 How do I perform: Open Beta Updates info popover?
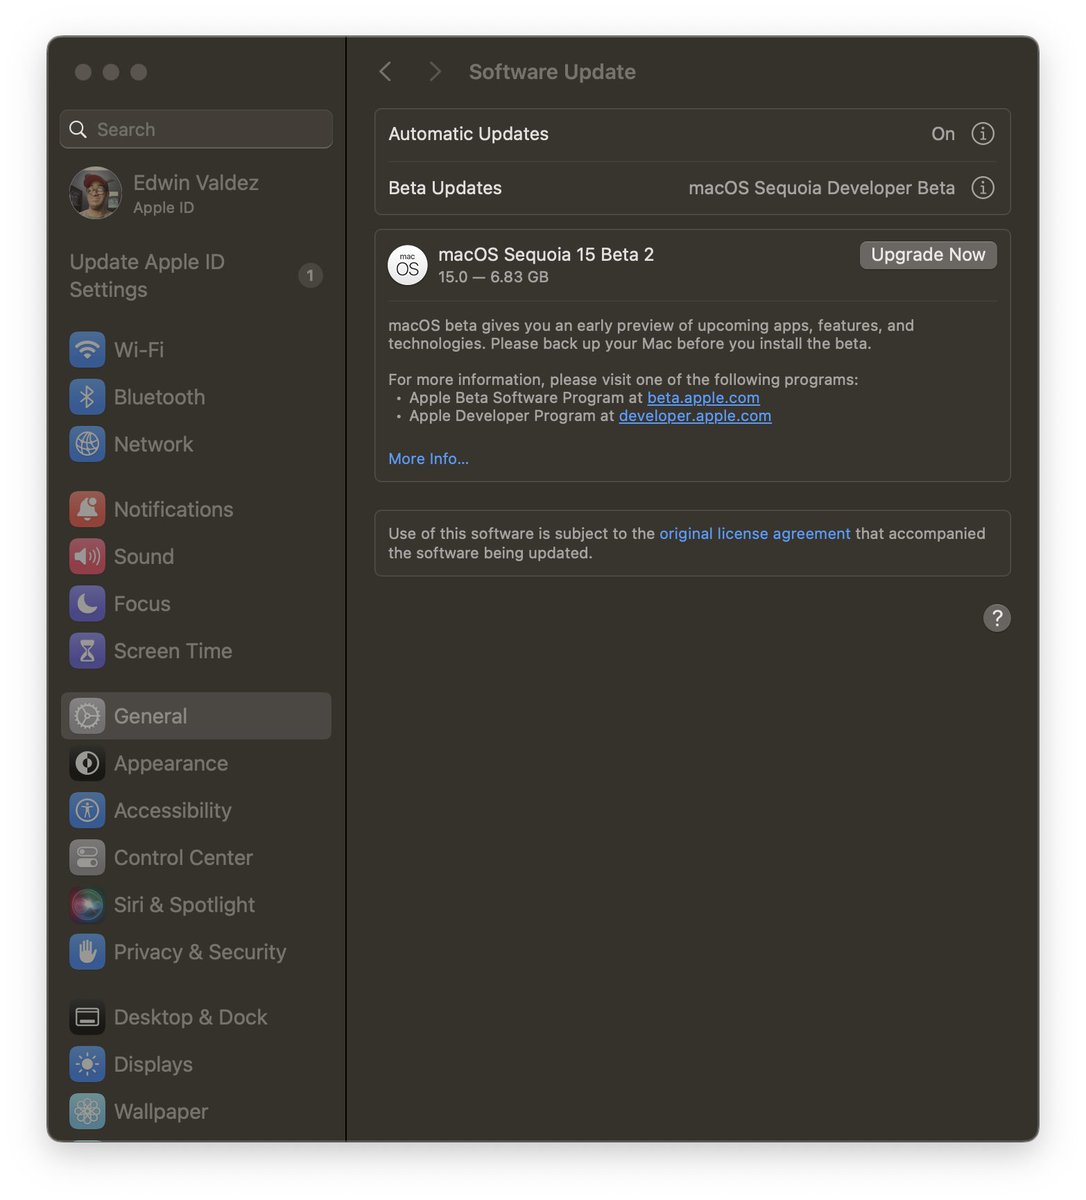pos(982,187)
